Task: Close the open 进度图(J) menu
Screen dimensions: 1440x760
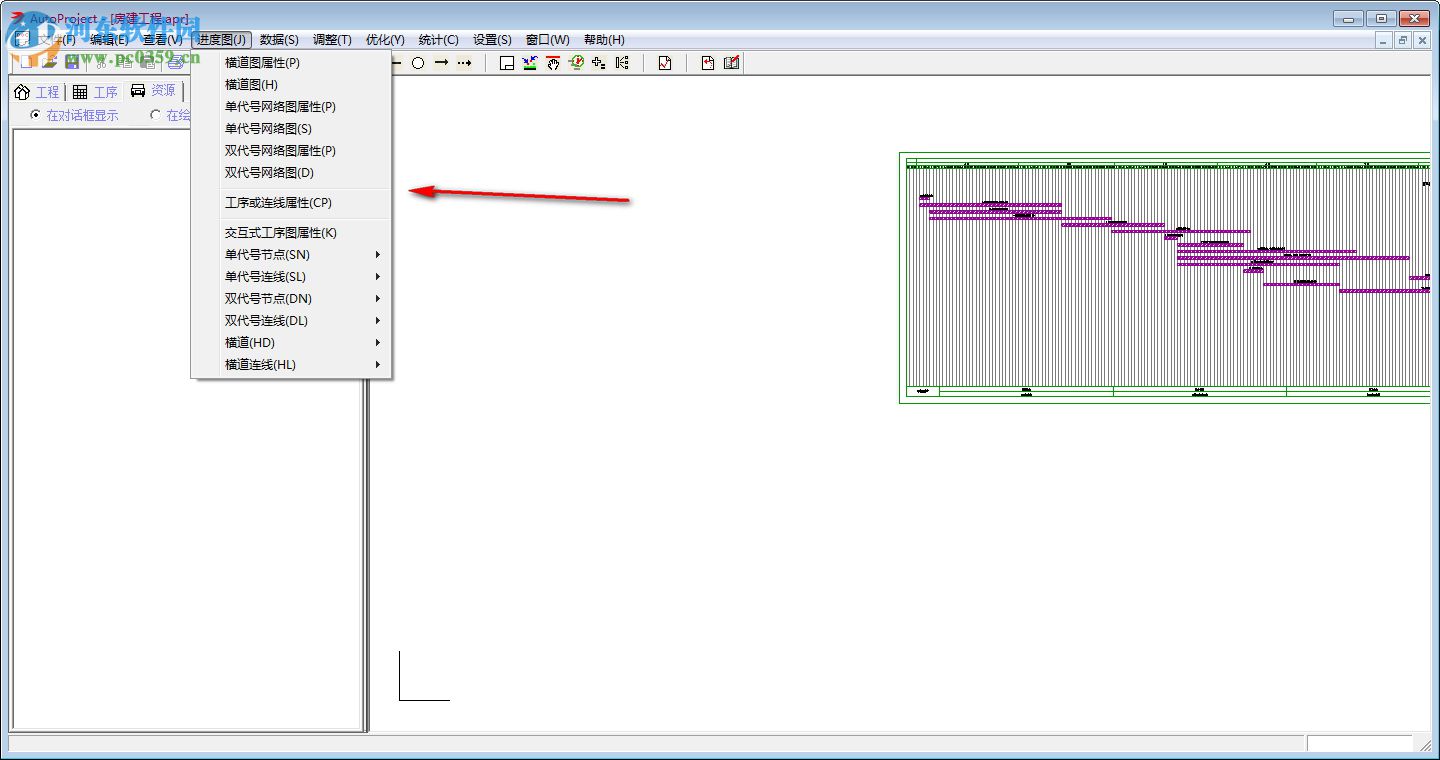Action: click(221, 40)
